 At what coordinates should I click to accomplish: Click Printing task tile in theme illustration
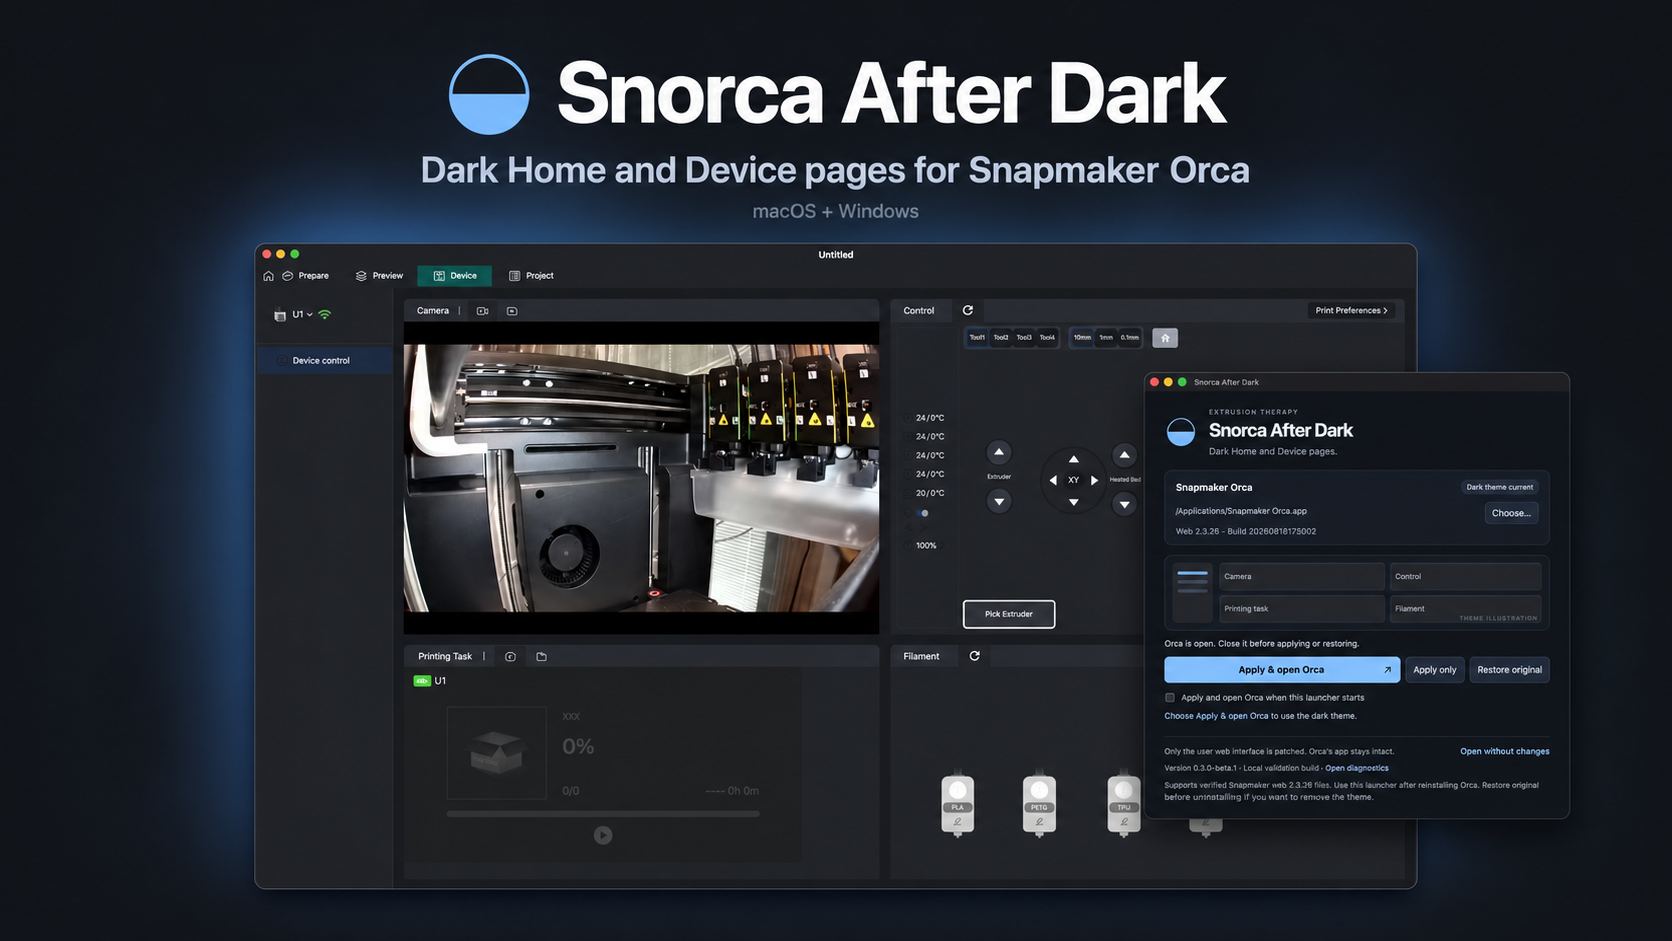(1302, 609)
